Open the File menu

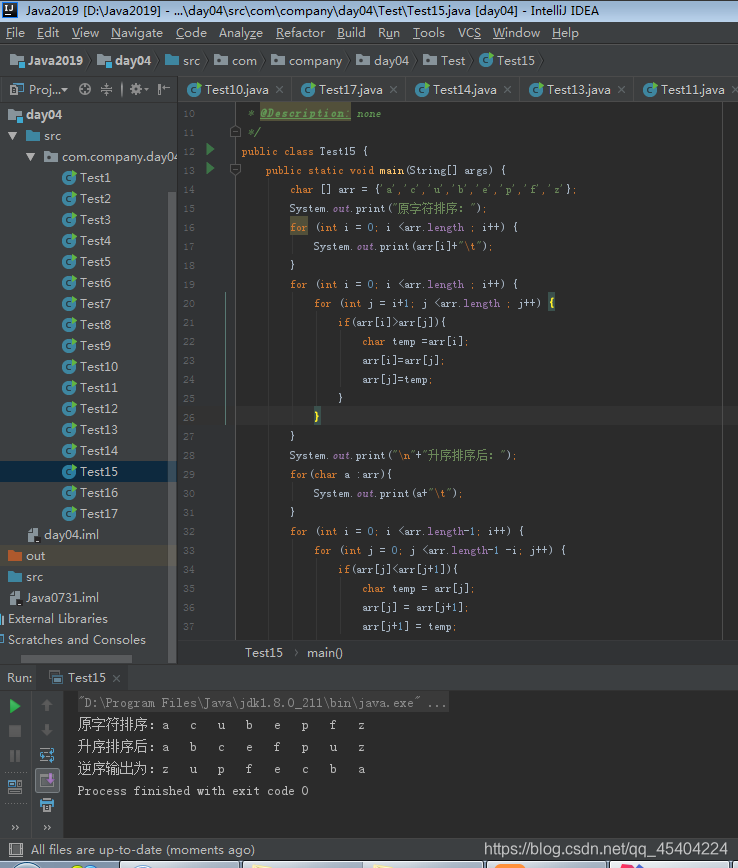point(16,33)
